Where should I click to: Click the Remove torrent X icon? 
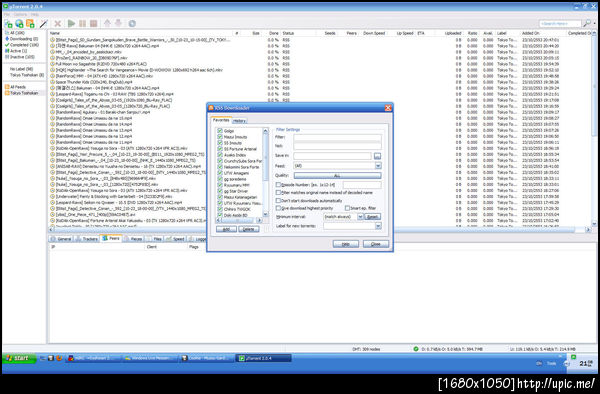[57, 24]
